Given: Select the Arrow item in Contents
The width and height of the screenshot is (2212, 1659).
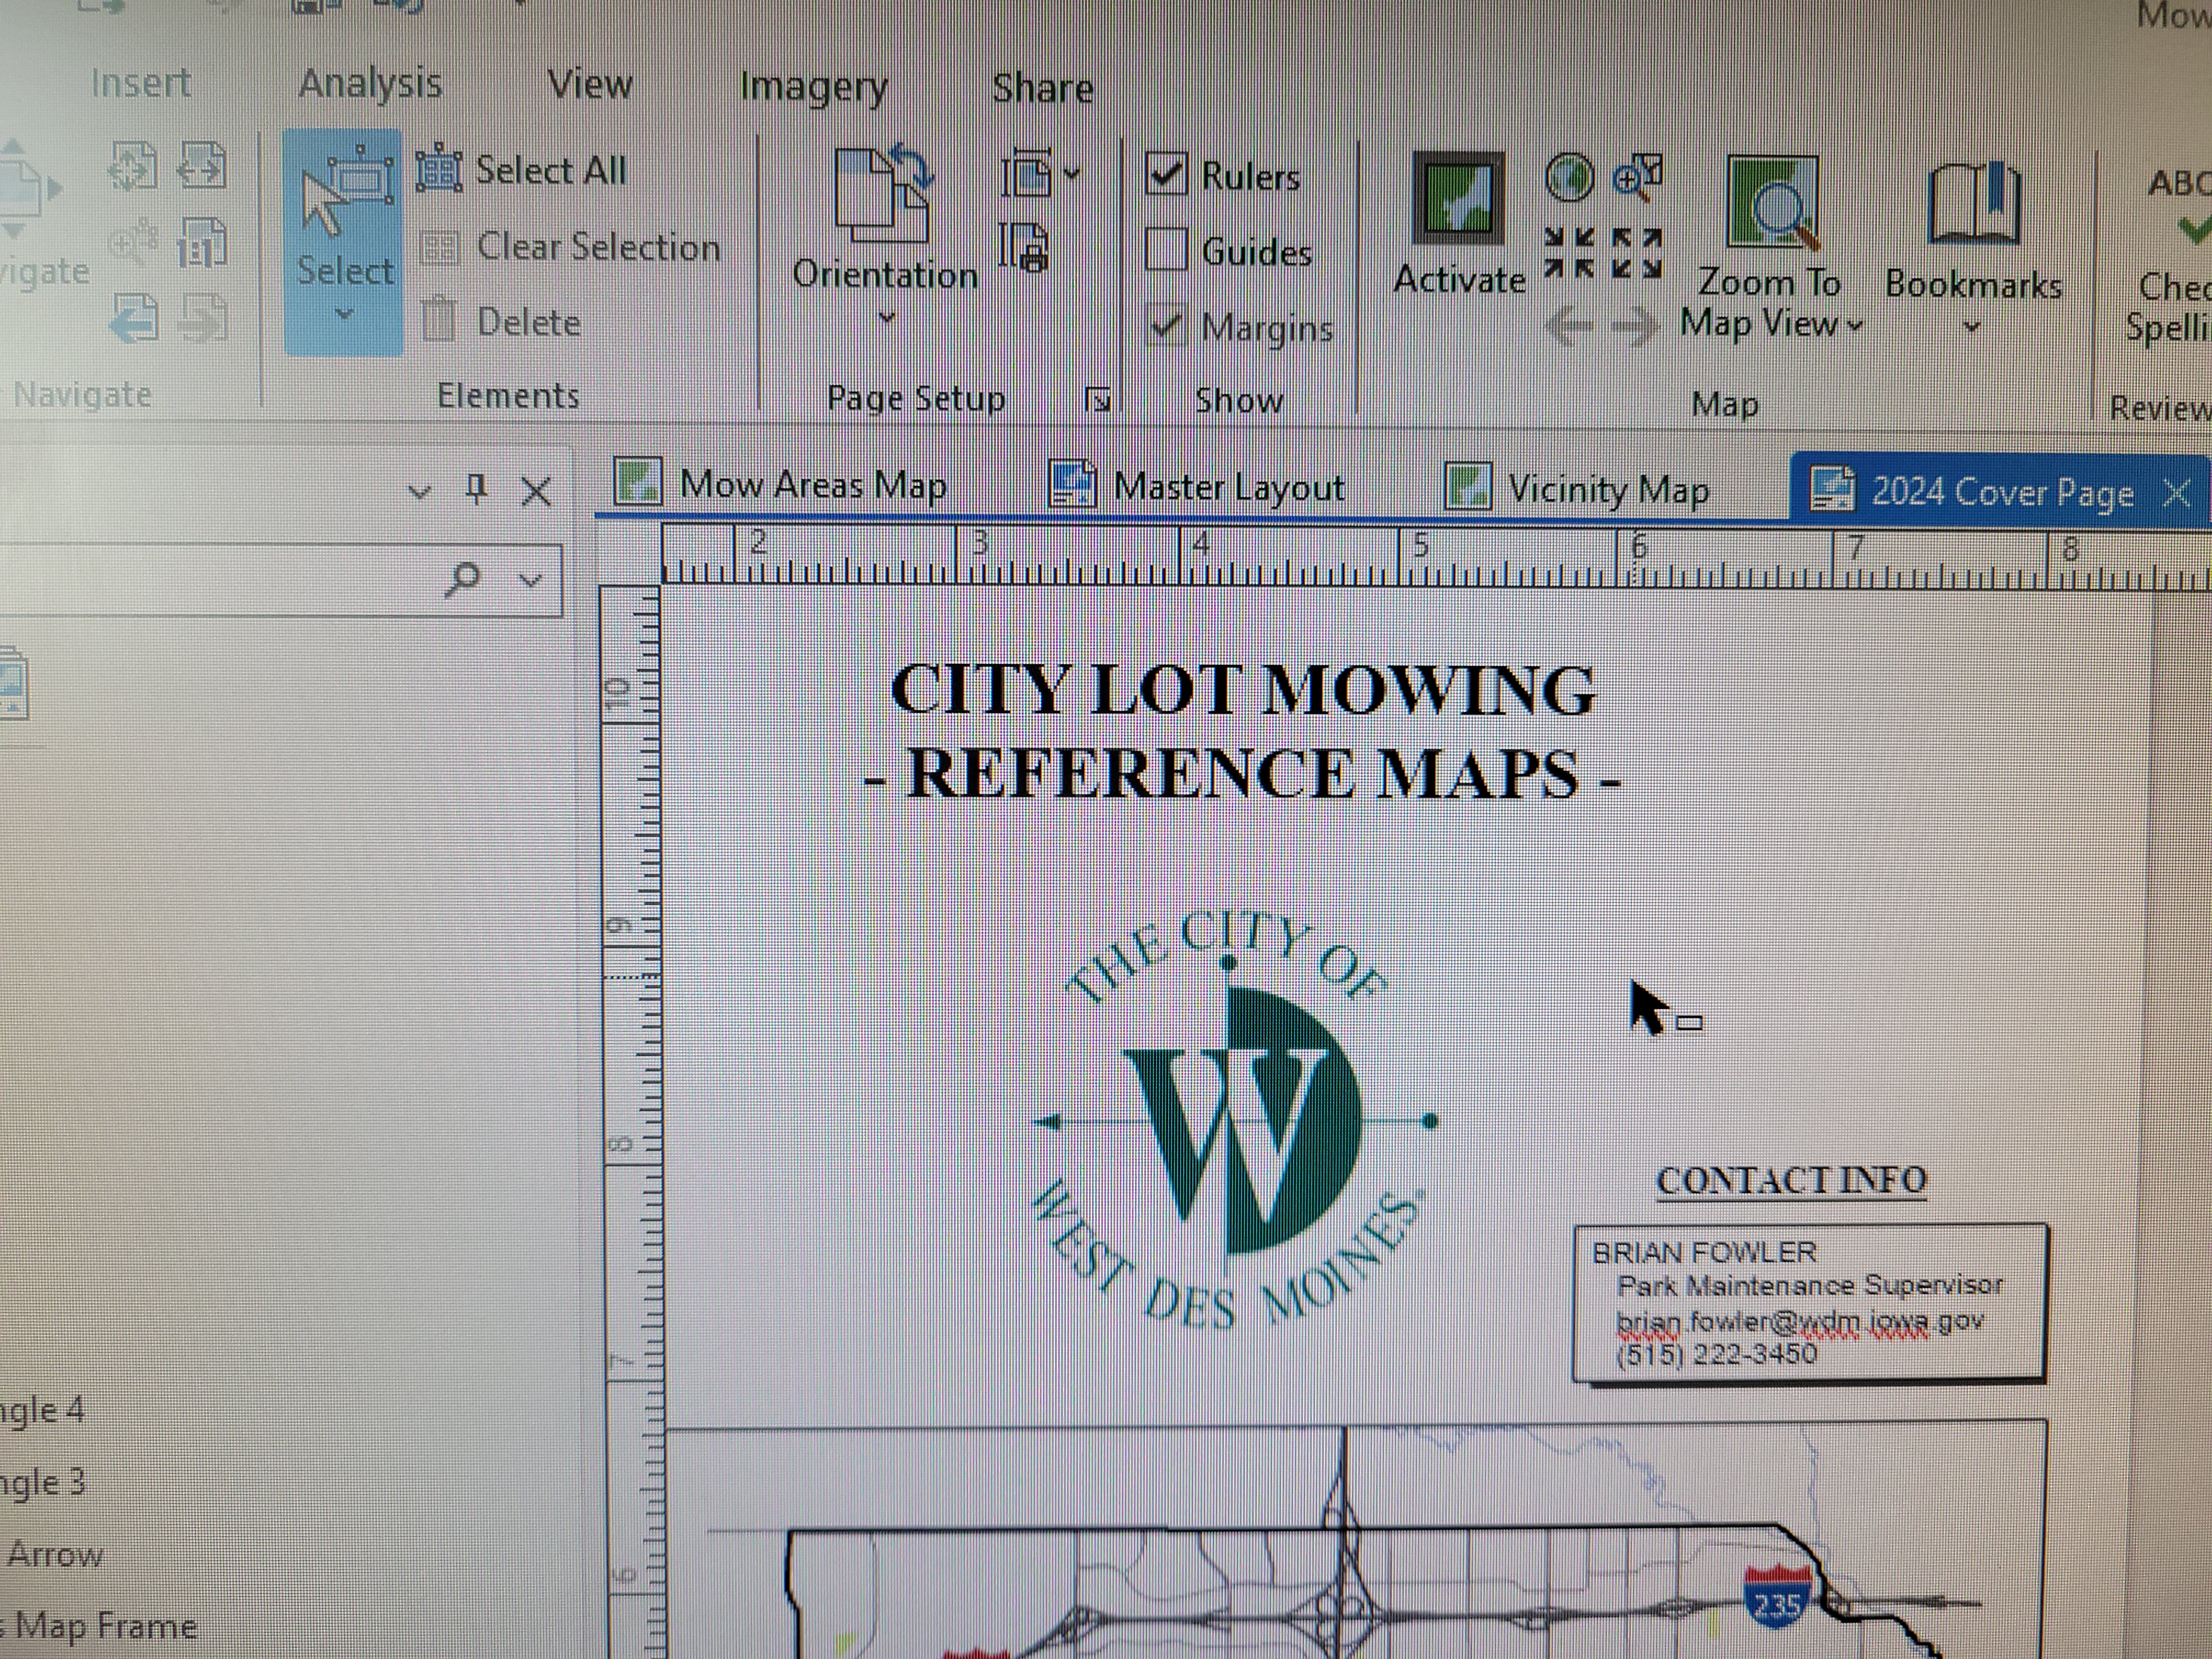Looking at the screenshot, I should (x=55, y=1554).
